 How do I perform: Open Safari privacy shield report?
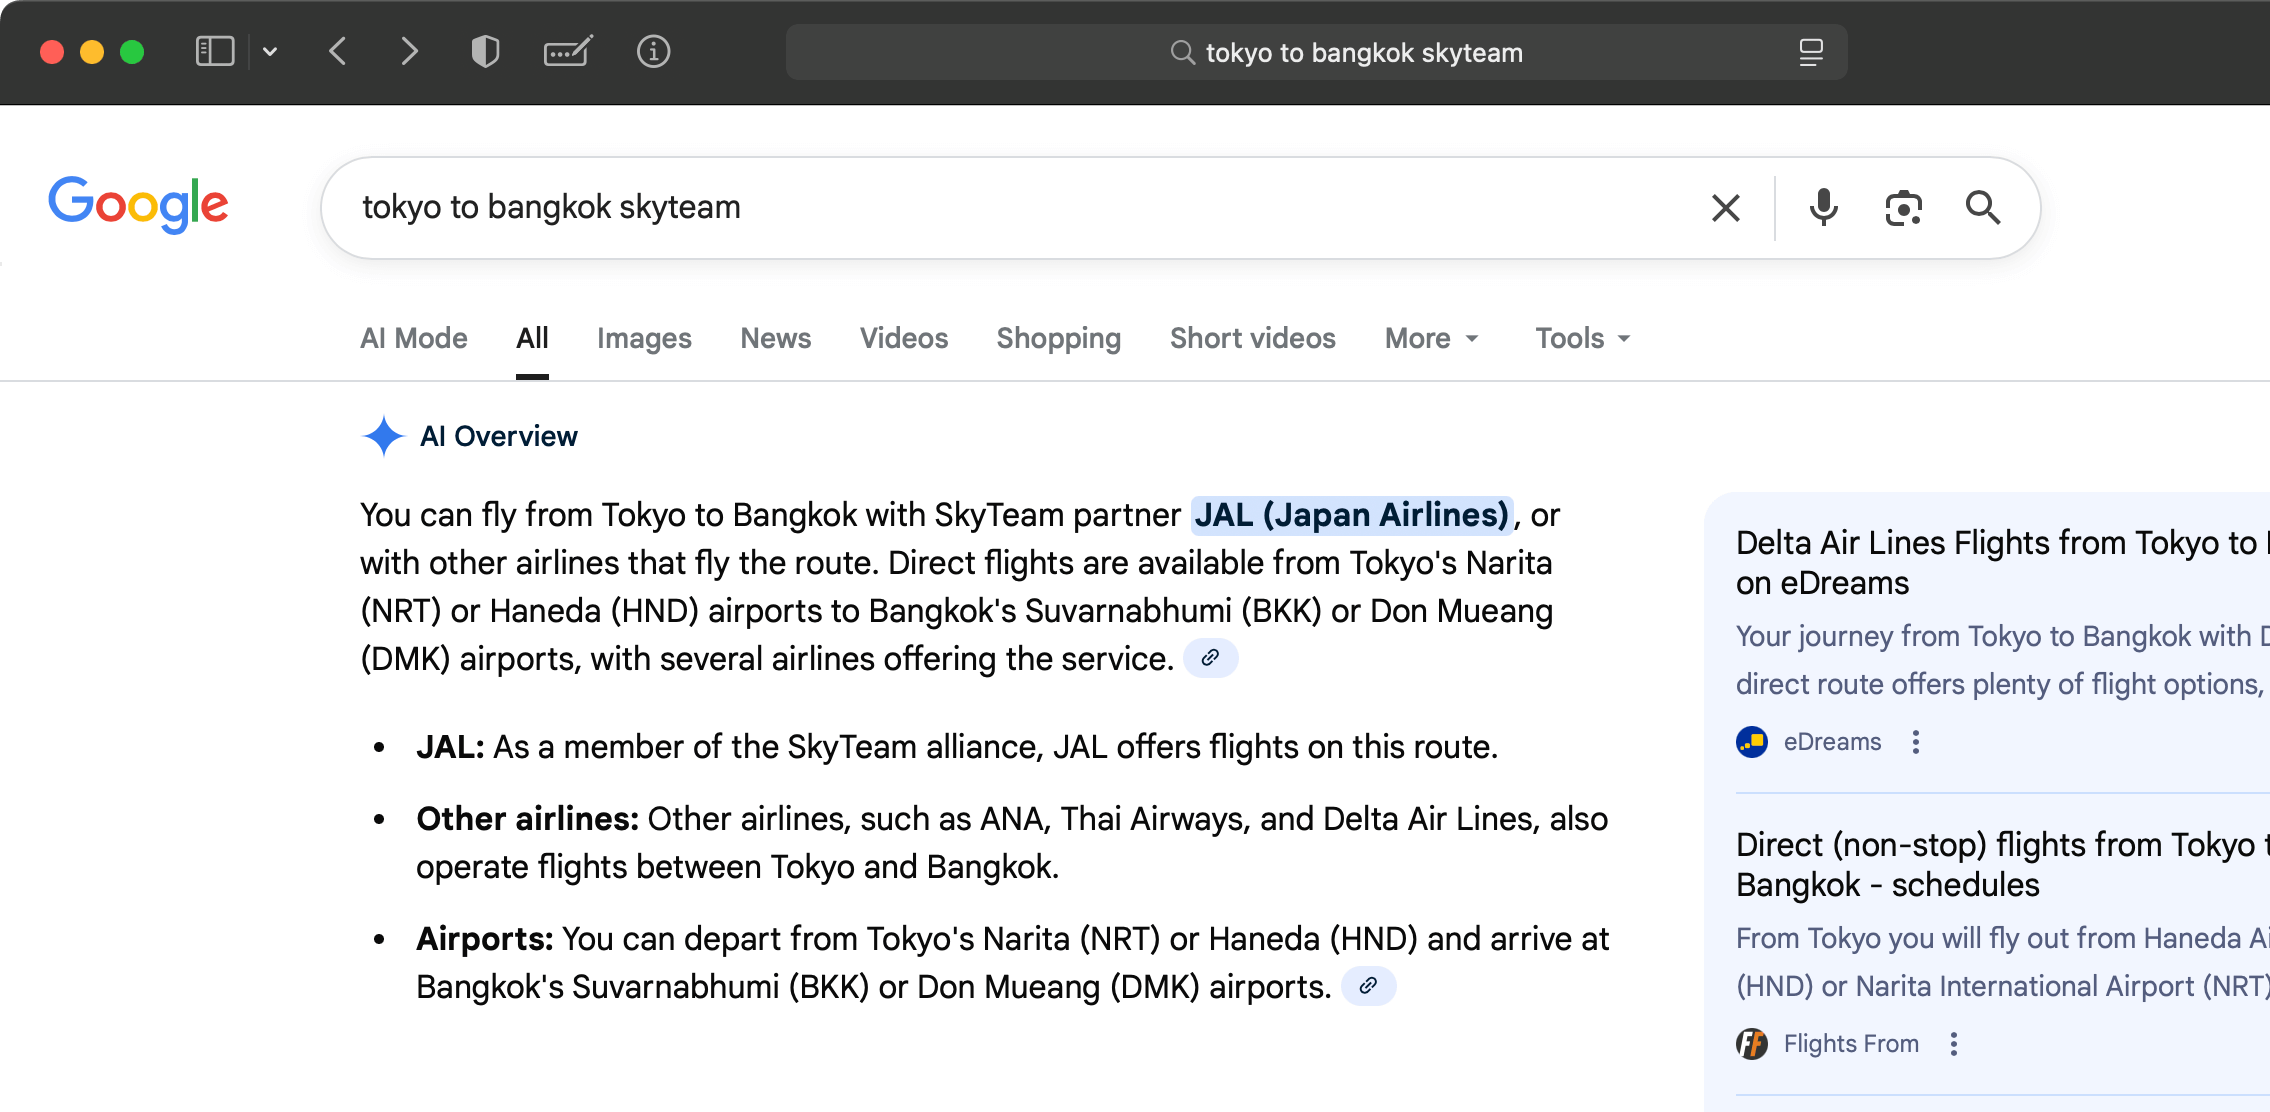click(x=485, y=52)
